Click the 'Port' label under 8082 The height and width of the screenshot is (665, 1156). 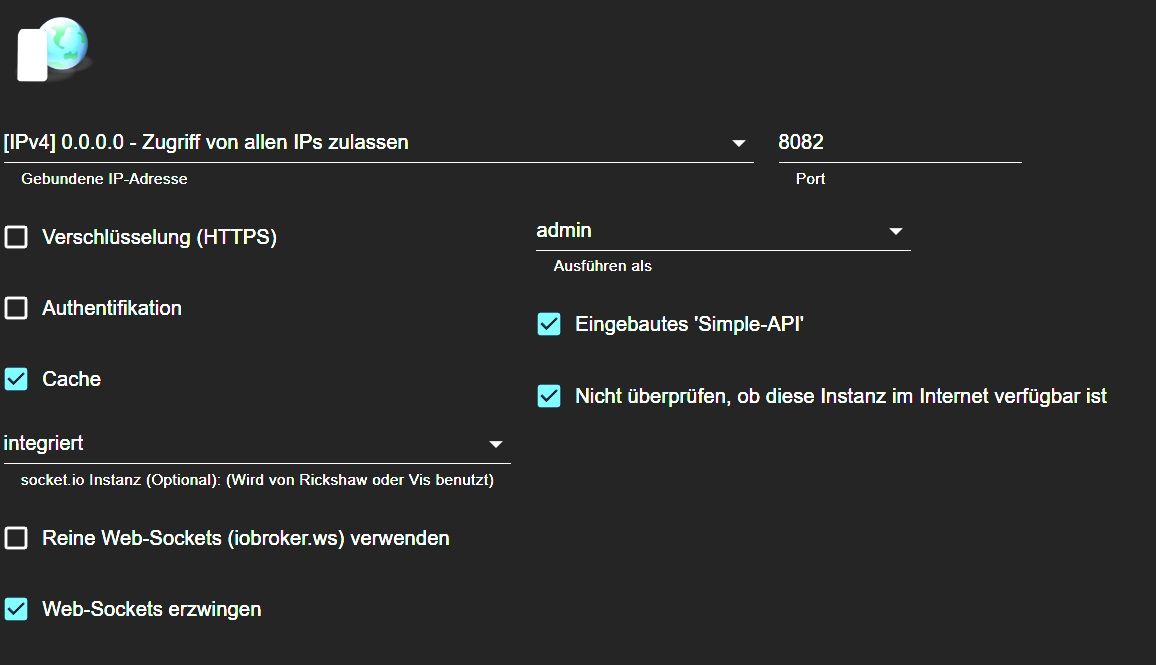pyautogui.click(x=810, y=179)
